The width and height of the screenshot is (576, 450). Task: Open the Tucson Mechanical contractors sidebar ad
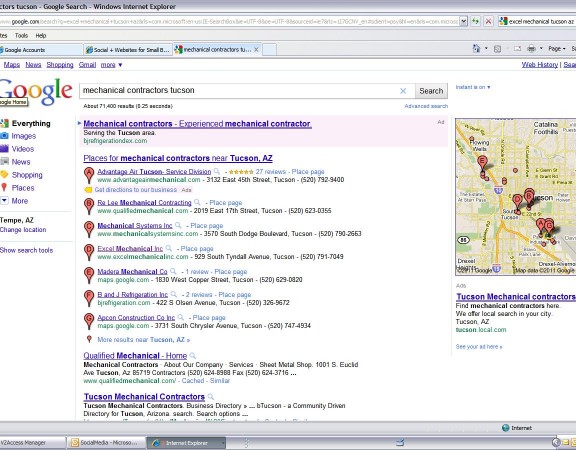click(516, 296)
